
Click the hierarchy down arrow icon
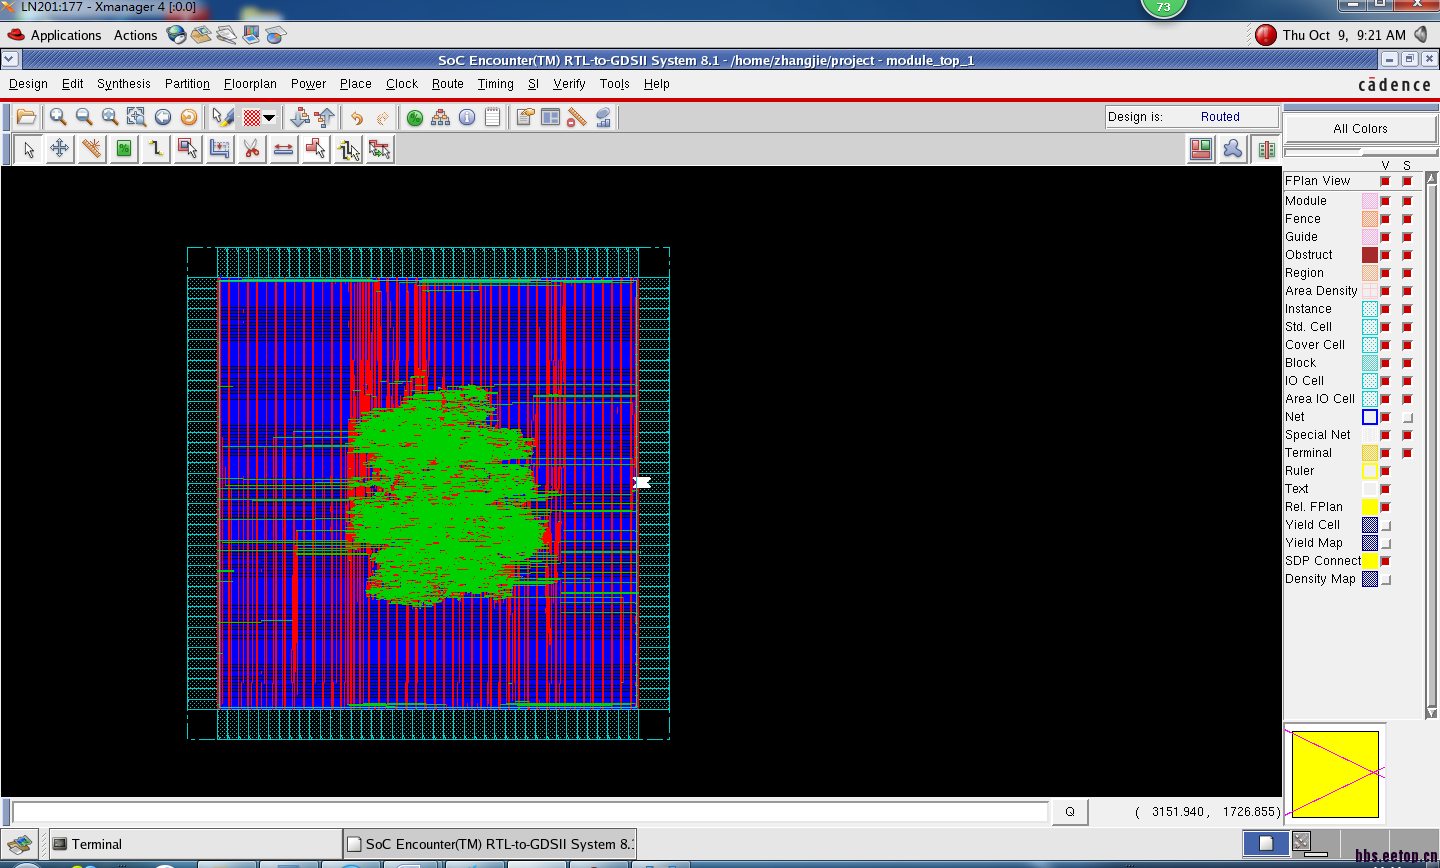coord(299,118)
